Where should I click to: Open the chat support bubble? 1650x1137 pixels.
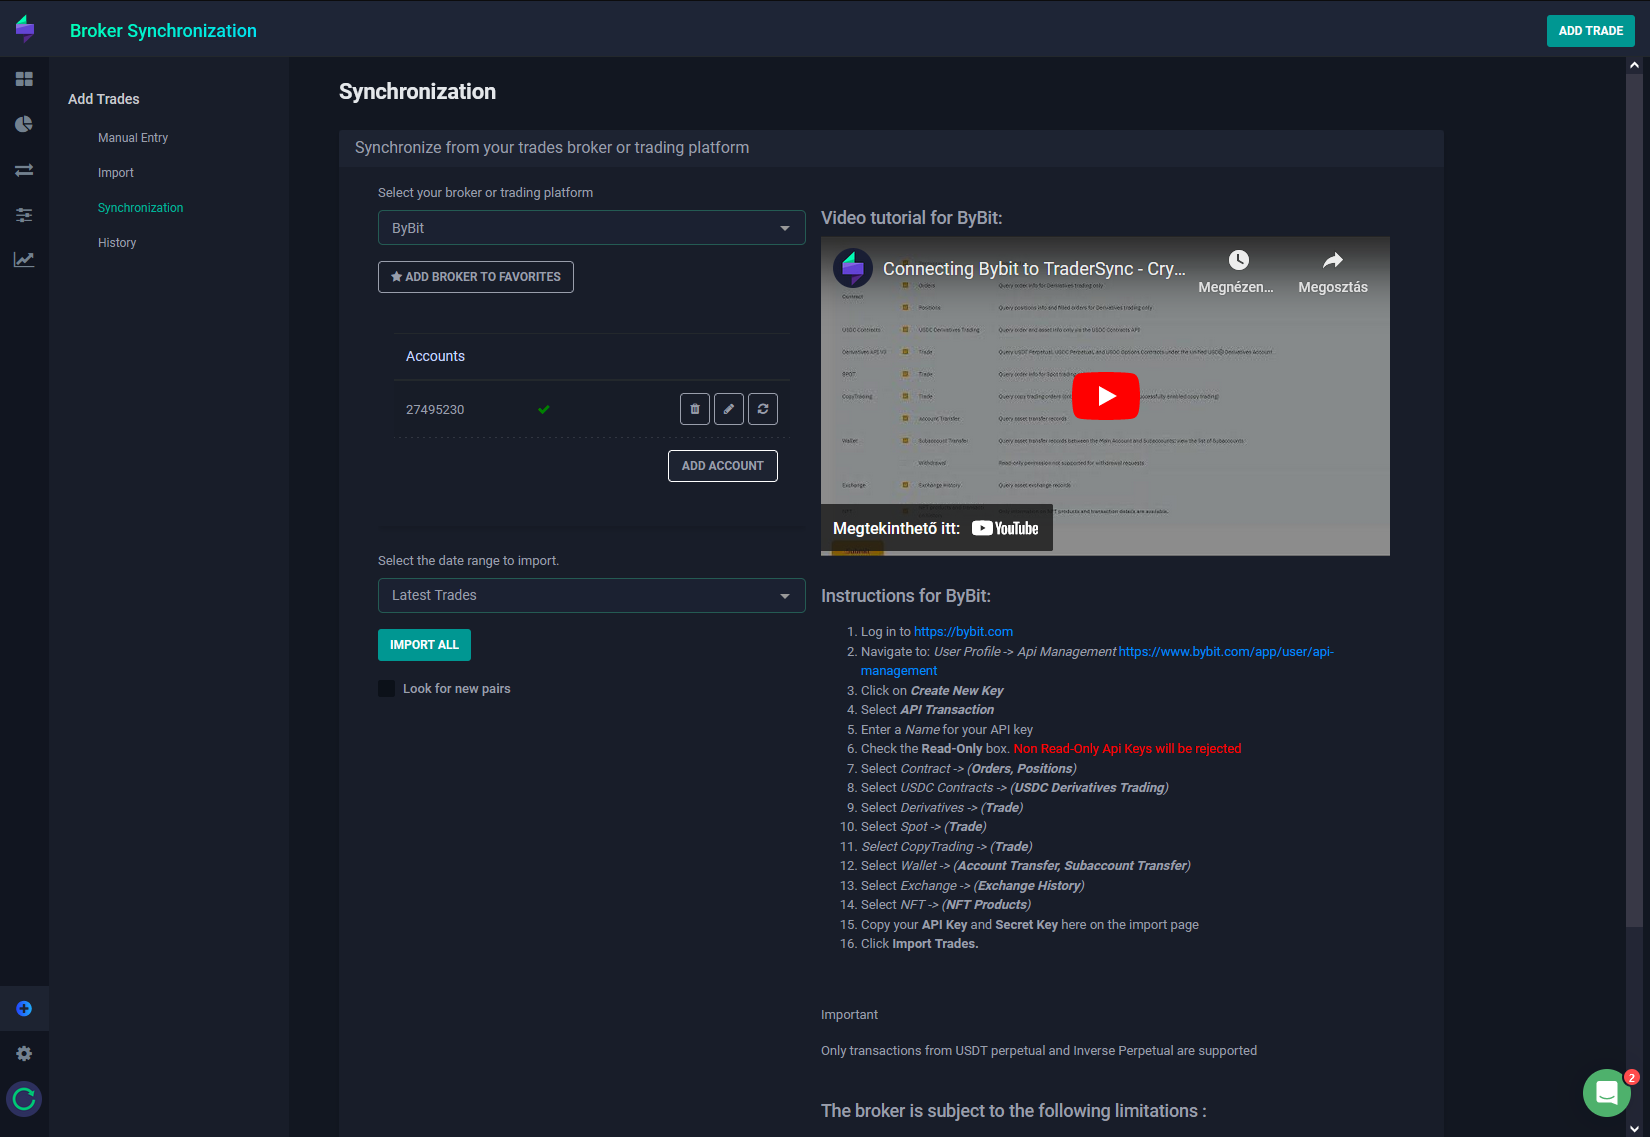click(1606, 1093)
